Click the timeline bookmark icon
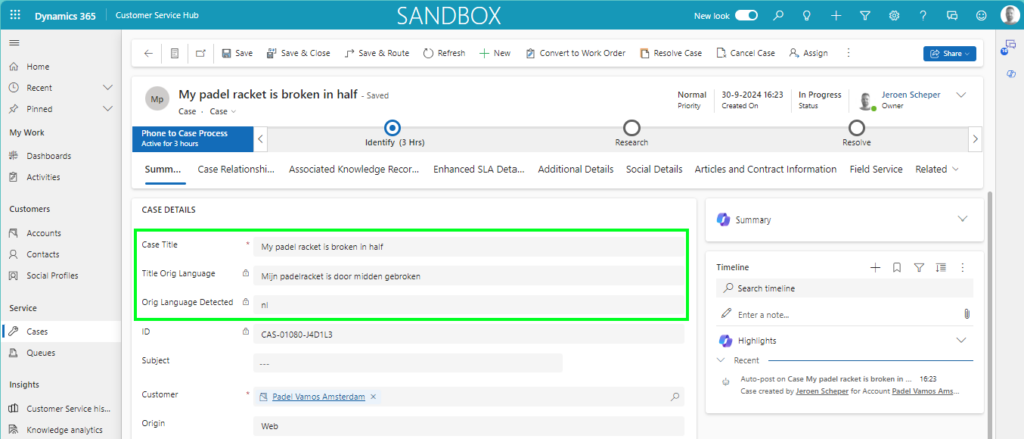 (897, 267)
